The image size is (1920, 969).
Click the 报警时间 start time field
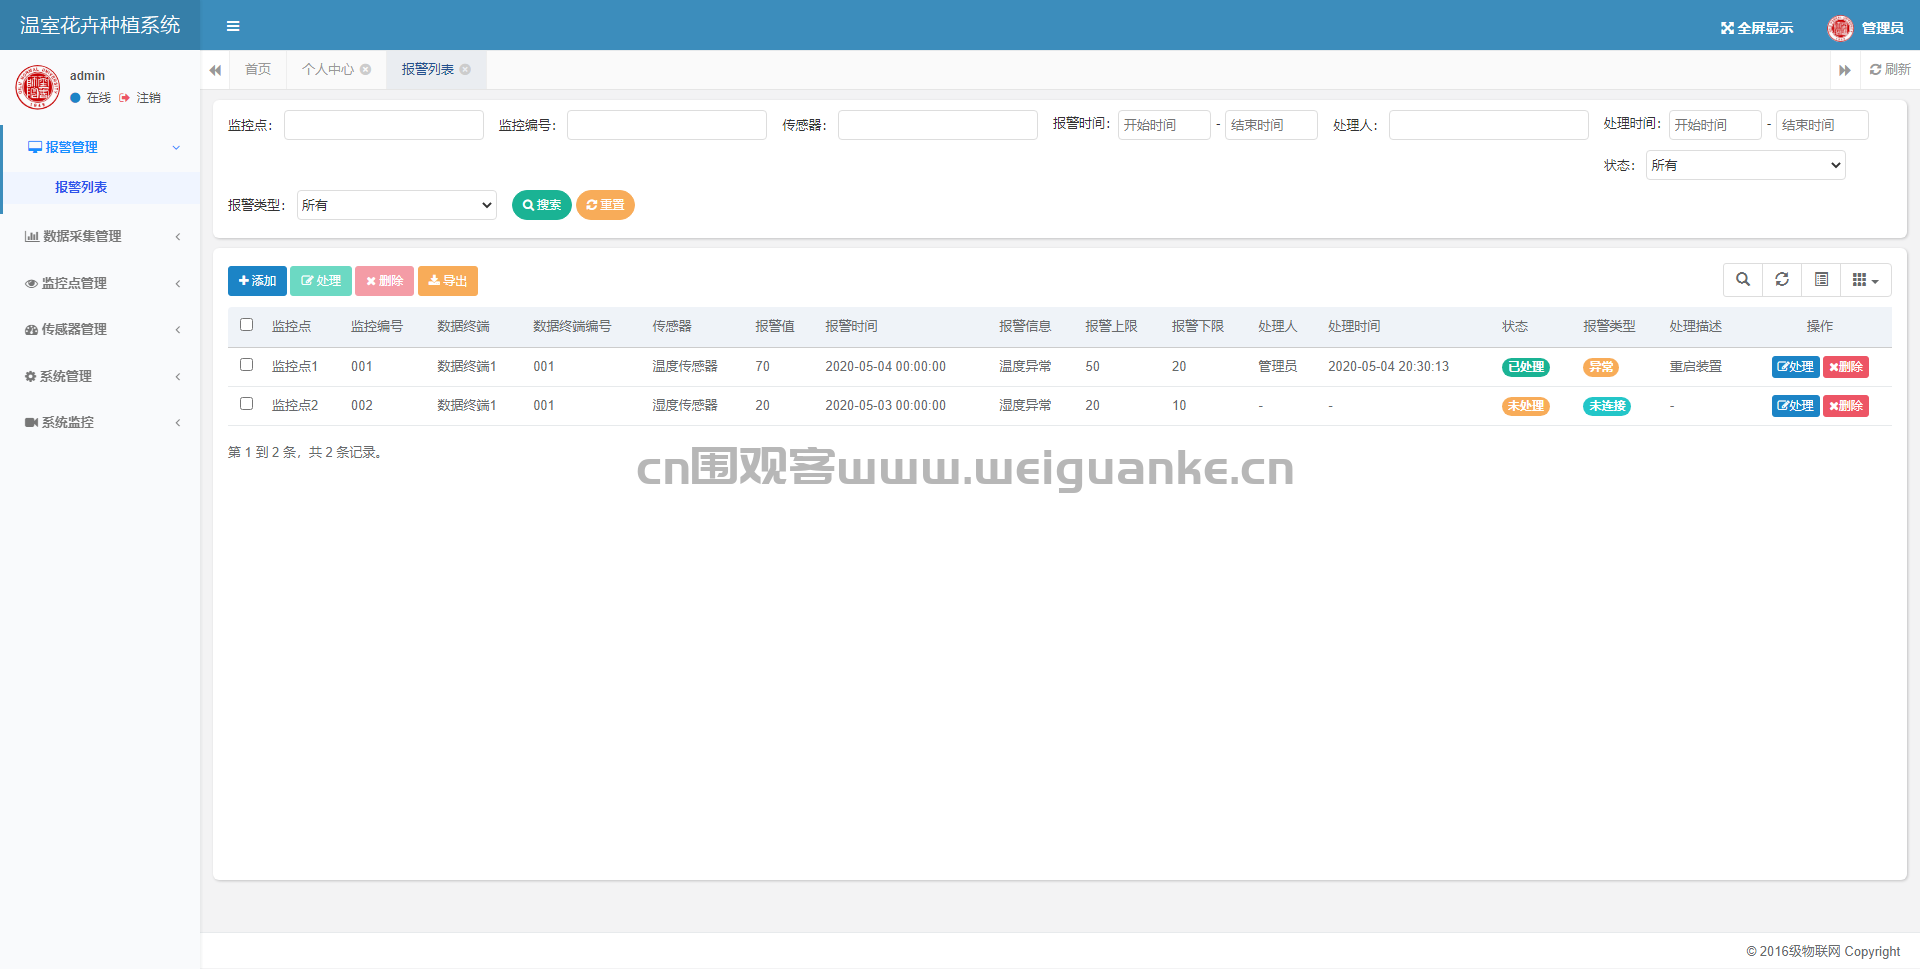tap(1164, 125)
